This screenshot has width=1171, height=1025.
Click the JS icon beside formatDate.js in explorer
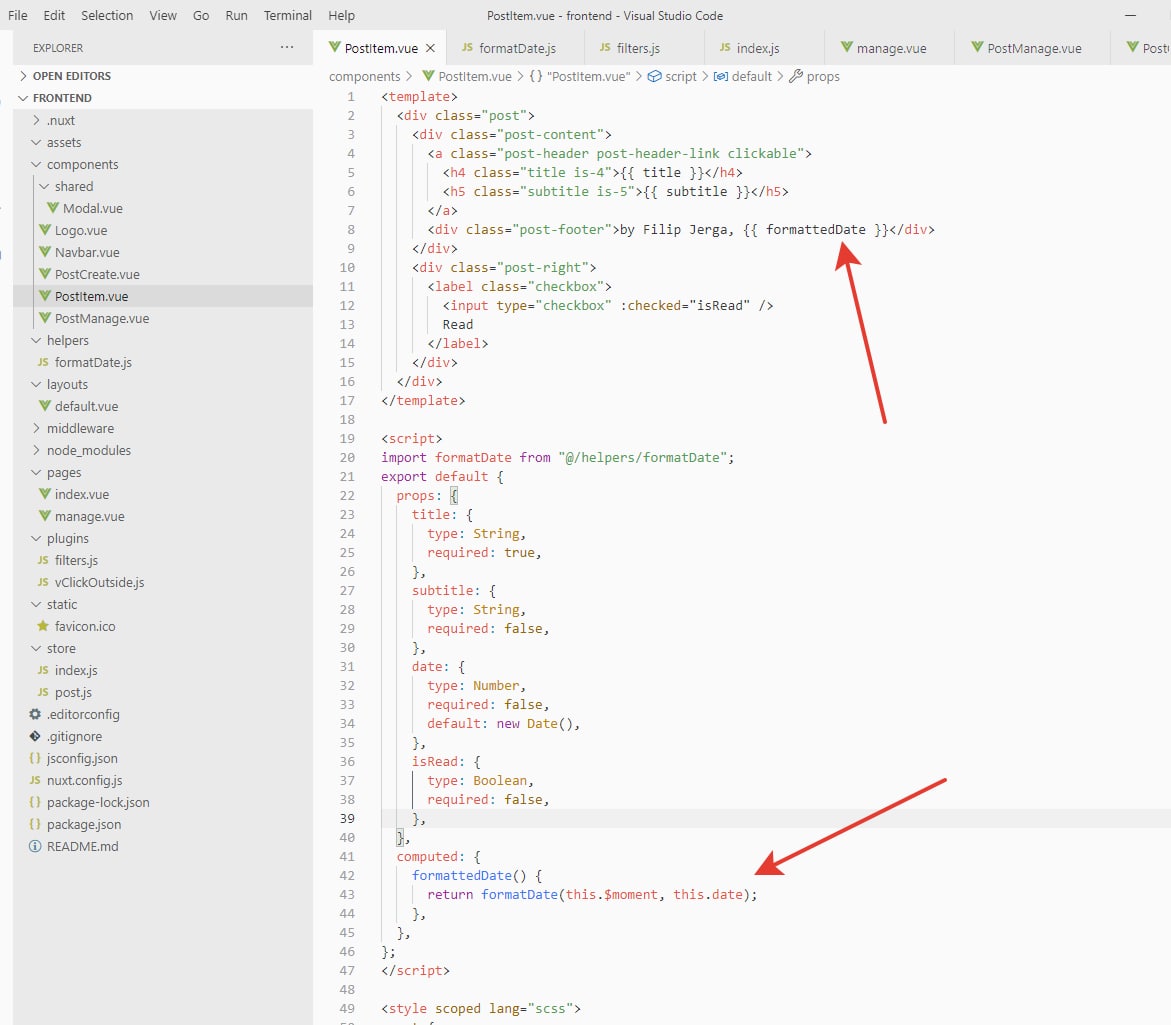click(43, 362)
